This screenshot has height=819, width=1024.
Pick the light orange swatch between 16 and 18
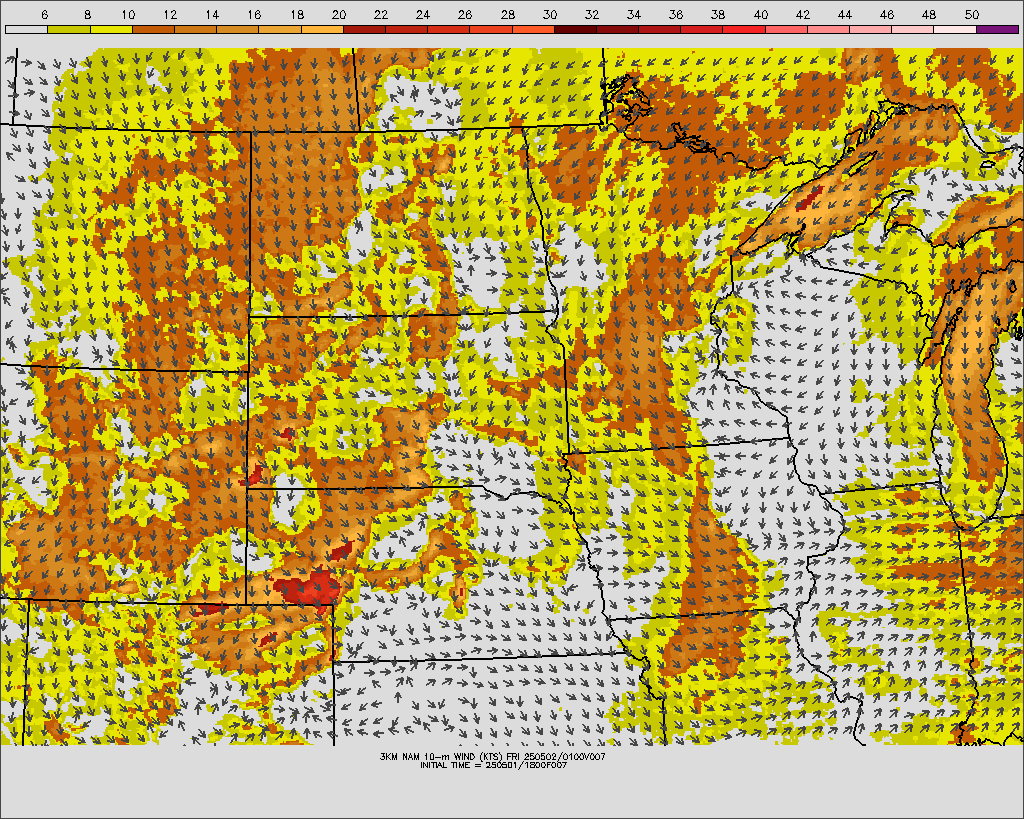pos(280,29)
